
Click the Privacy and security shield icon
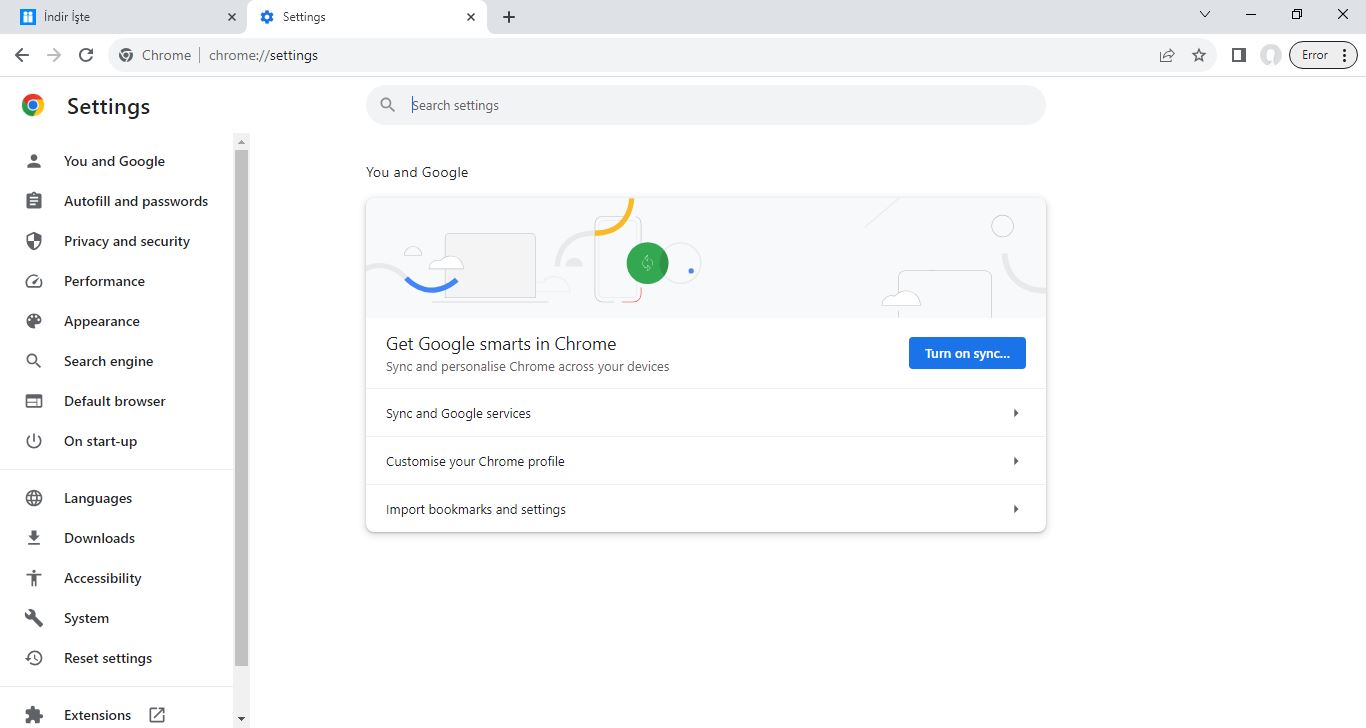pos(34,241)
